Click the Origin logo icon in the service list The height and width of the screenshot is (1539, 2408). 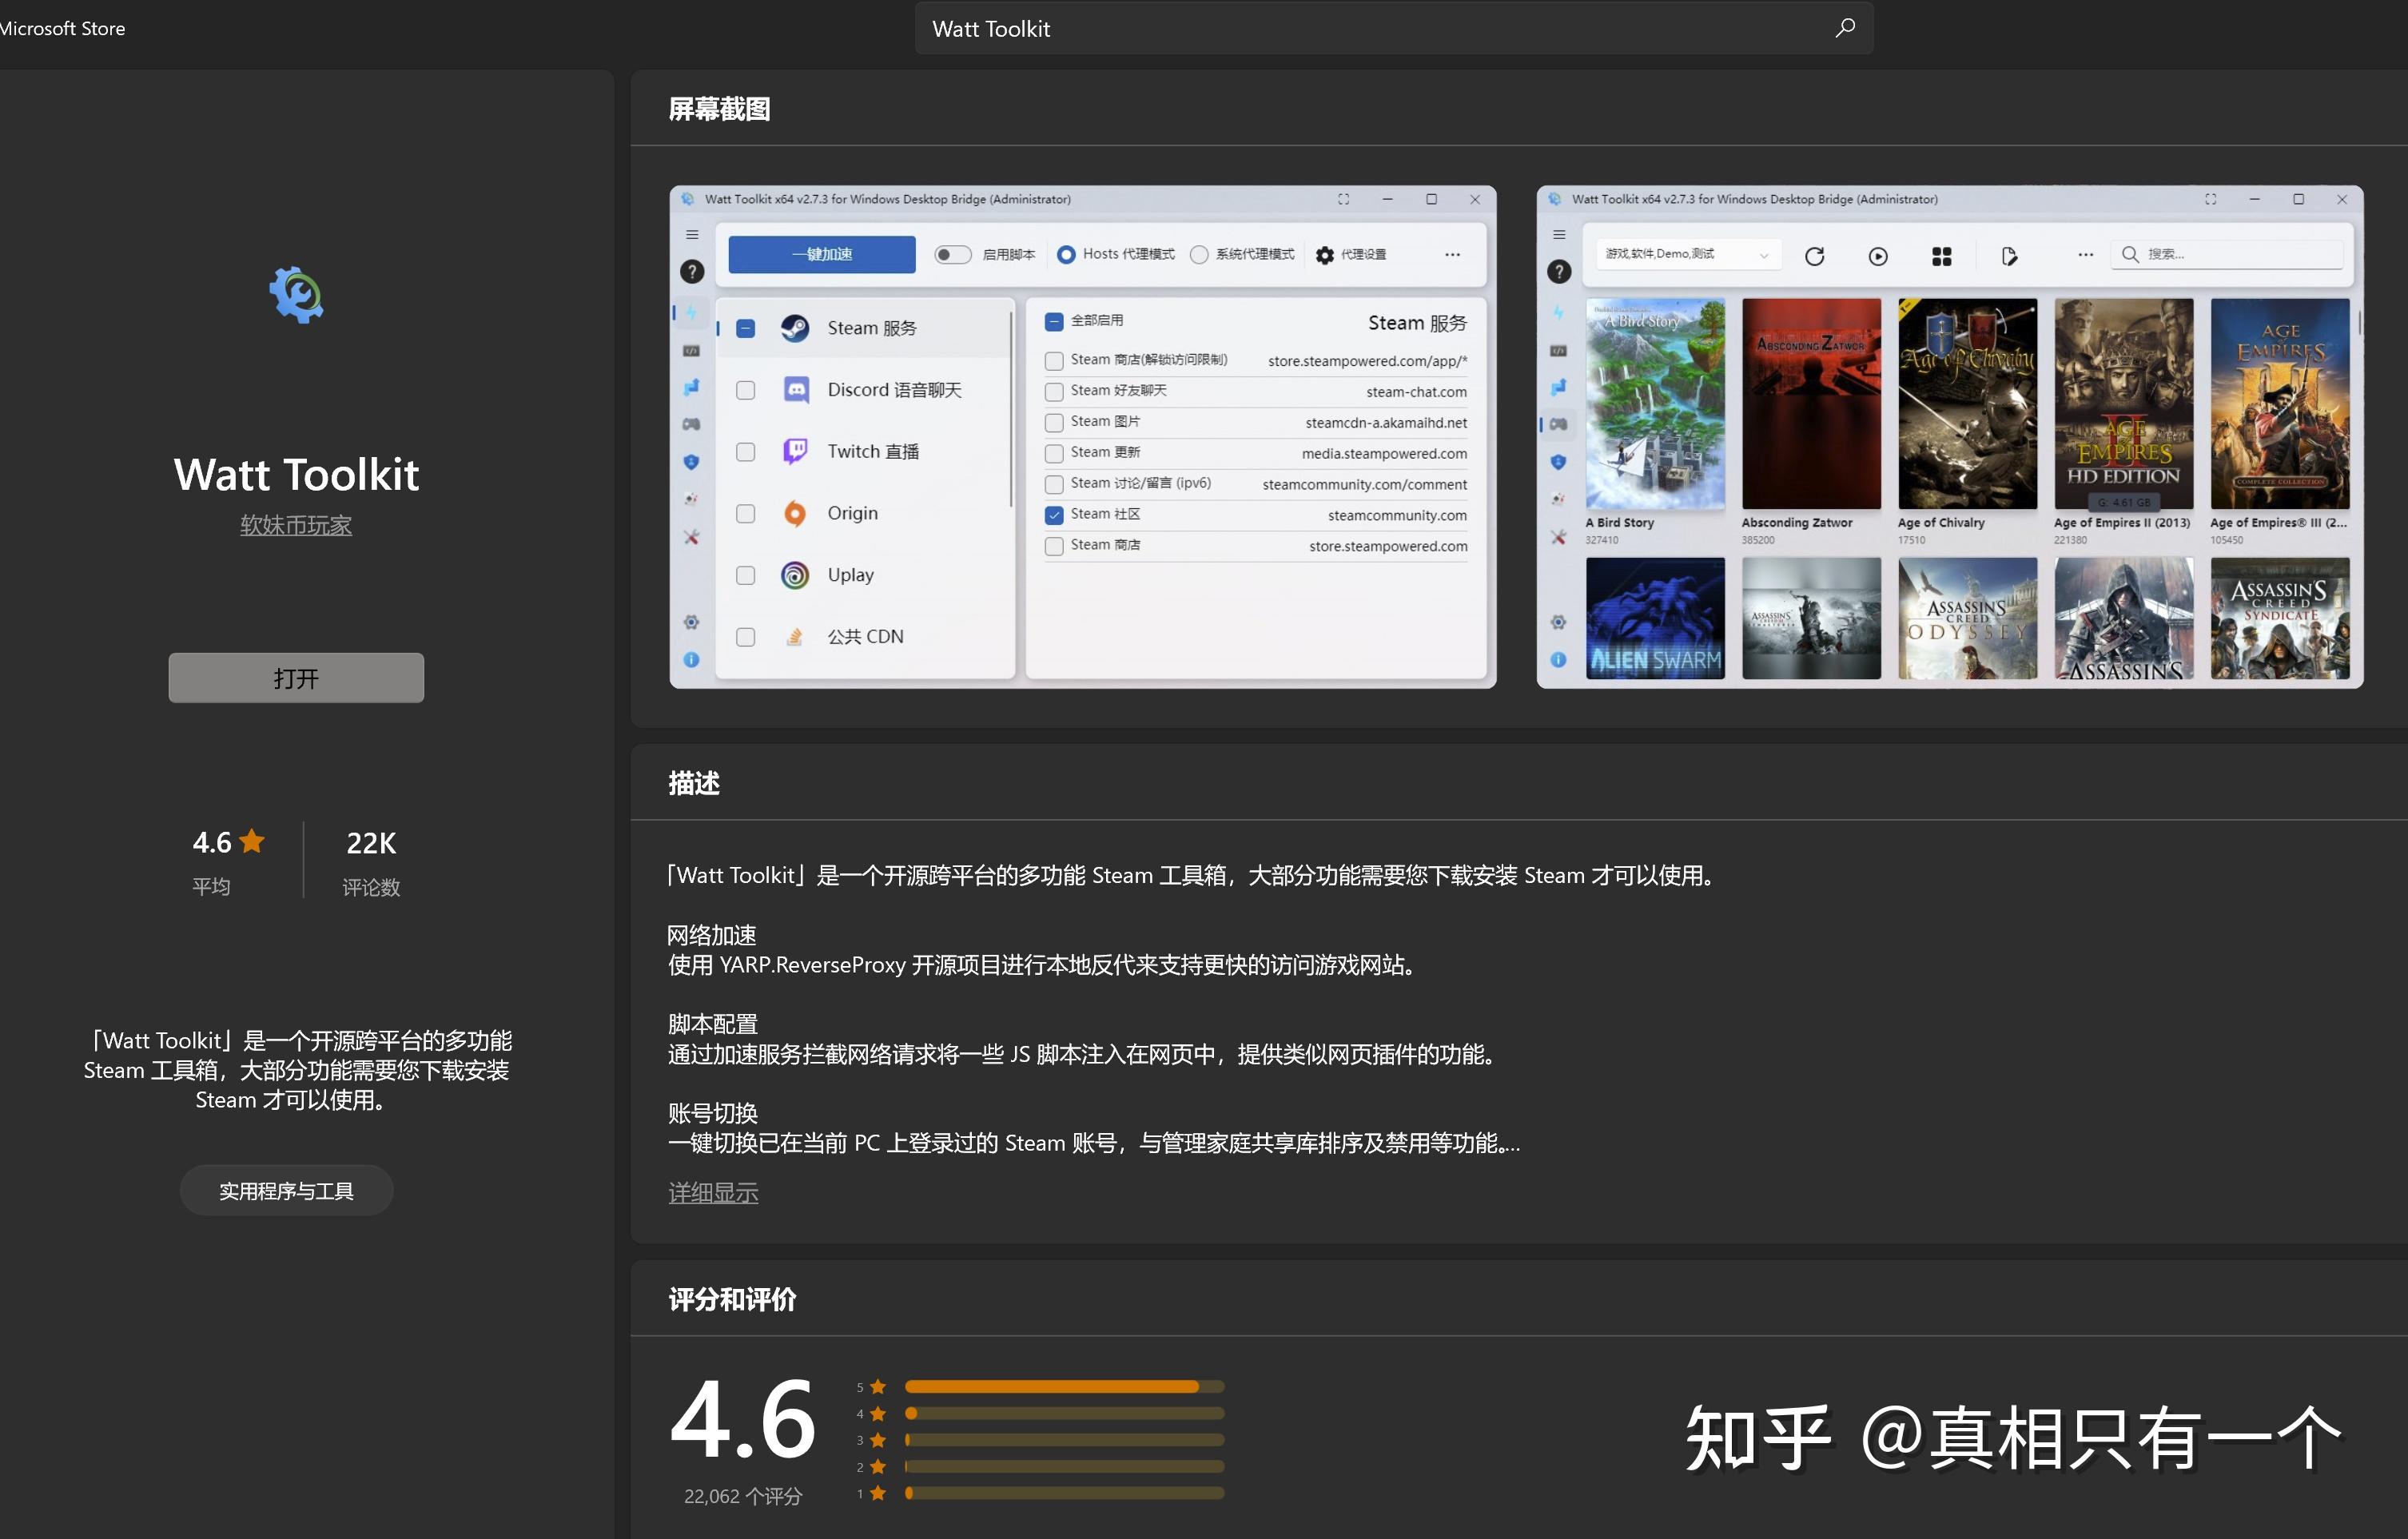pyautogui.click(x=795, y=514)
